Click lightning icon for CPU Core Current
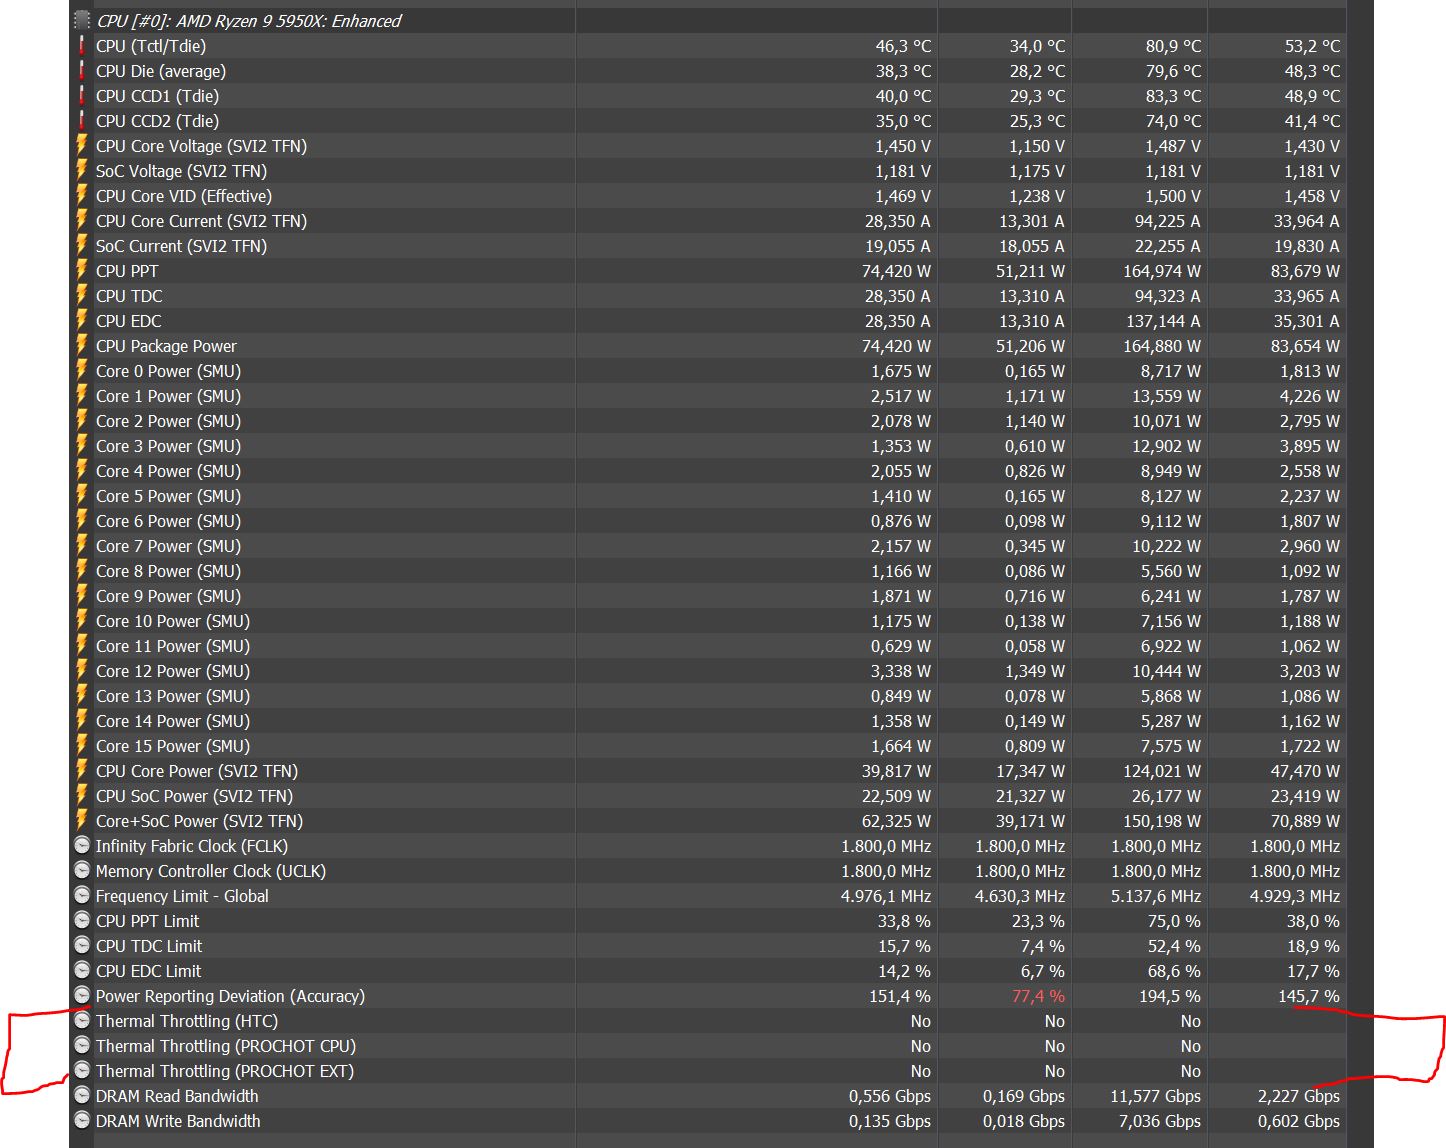Viewport: 1446px width, 1148px height. pos(82,220)
